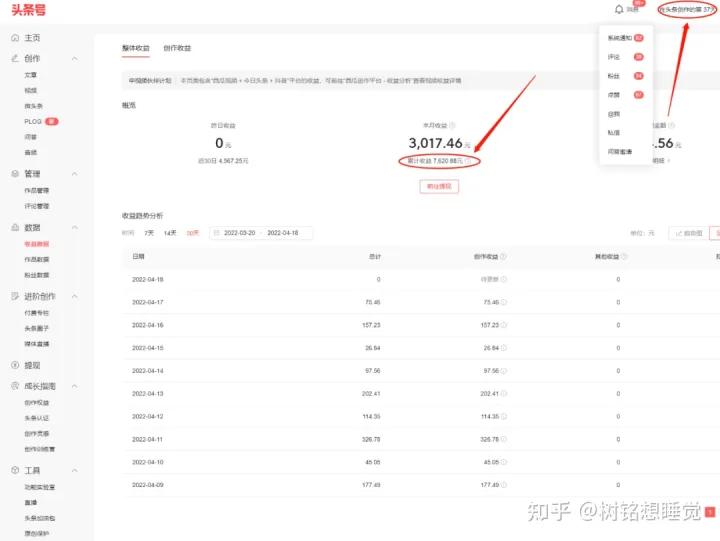720x541 pixels.
Task: Collapse the 成长指南 sidebar section chevron
Action: [x=74, y=386]
